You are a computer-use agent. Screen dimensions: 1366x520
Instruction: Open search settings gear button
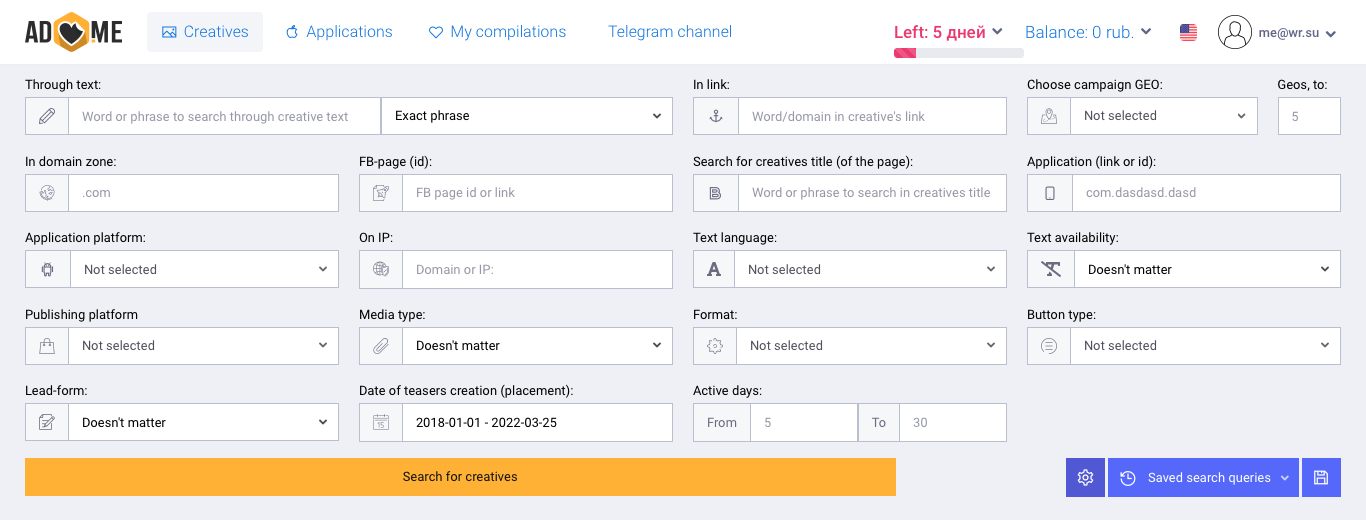click(1085, 478)
